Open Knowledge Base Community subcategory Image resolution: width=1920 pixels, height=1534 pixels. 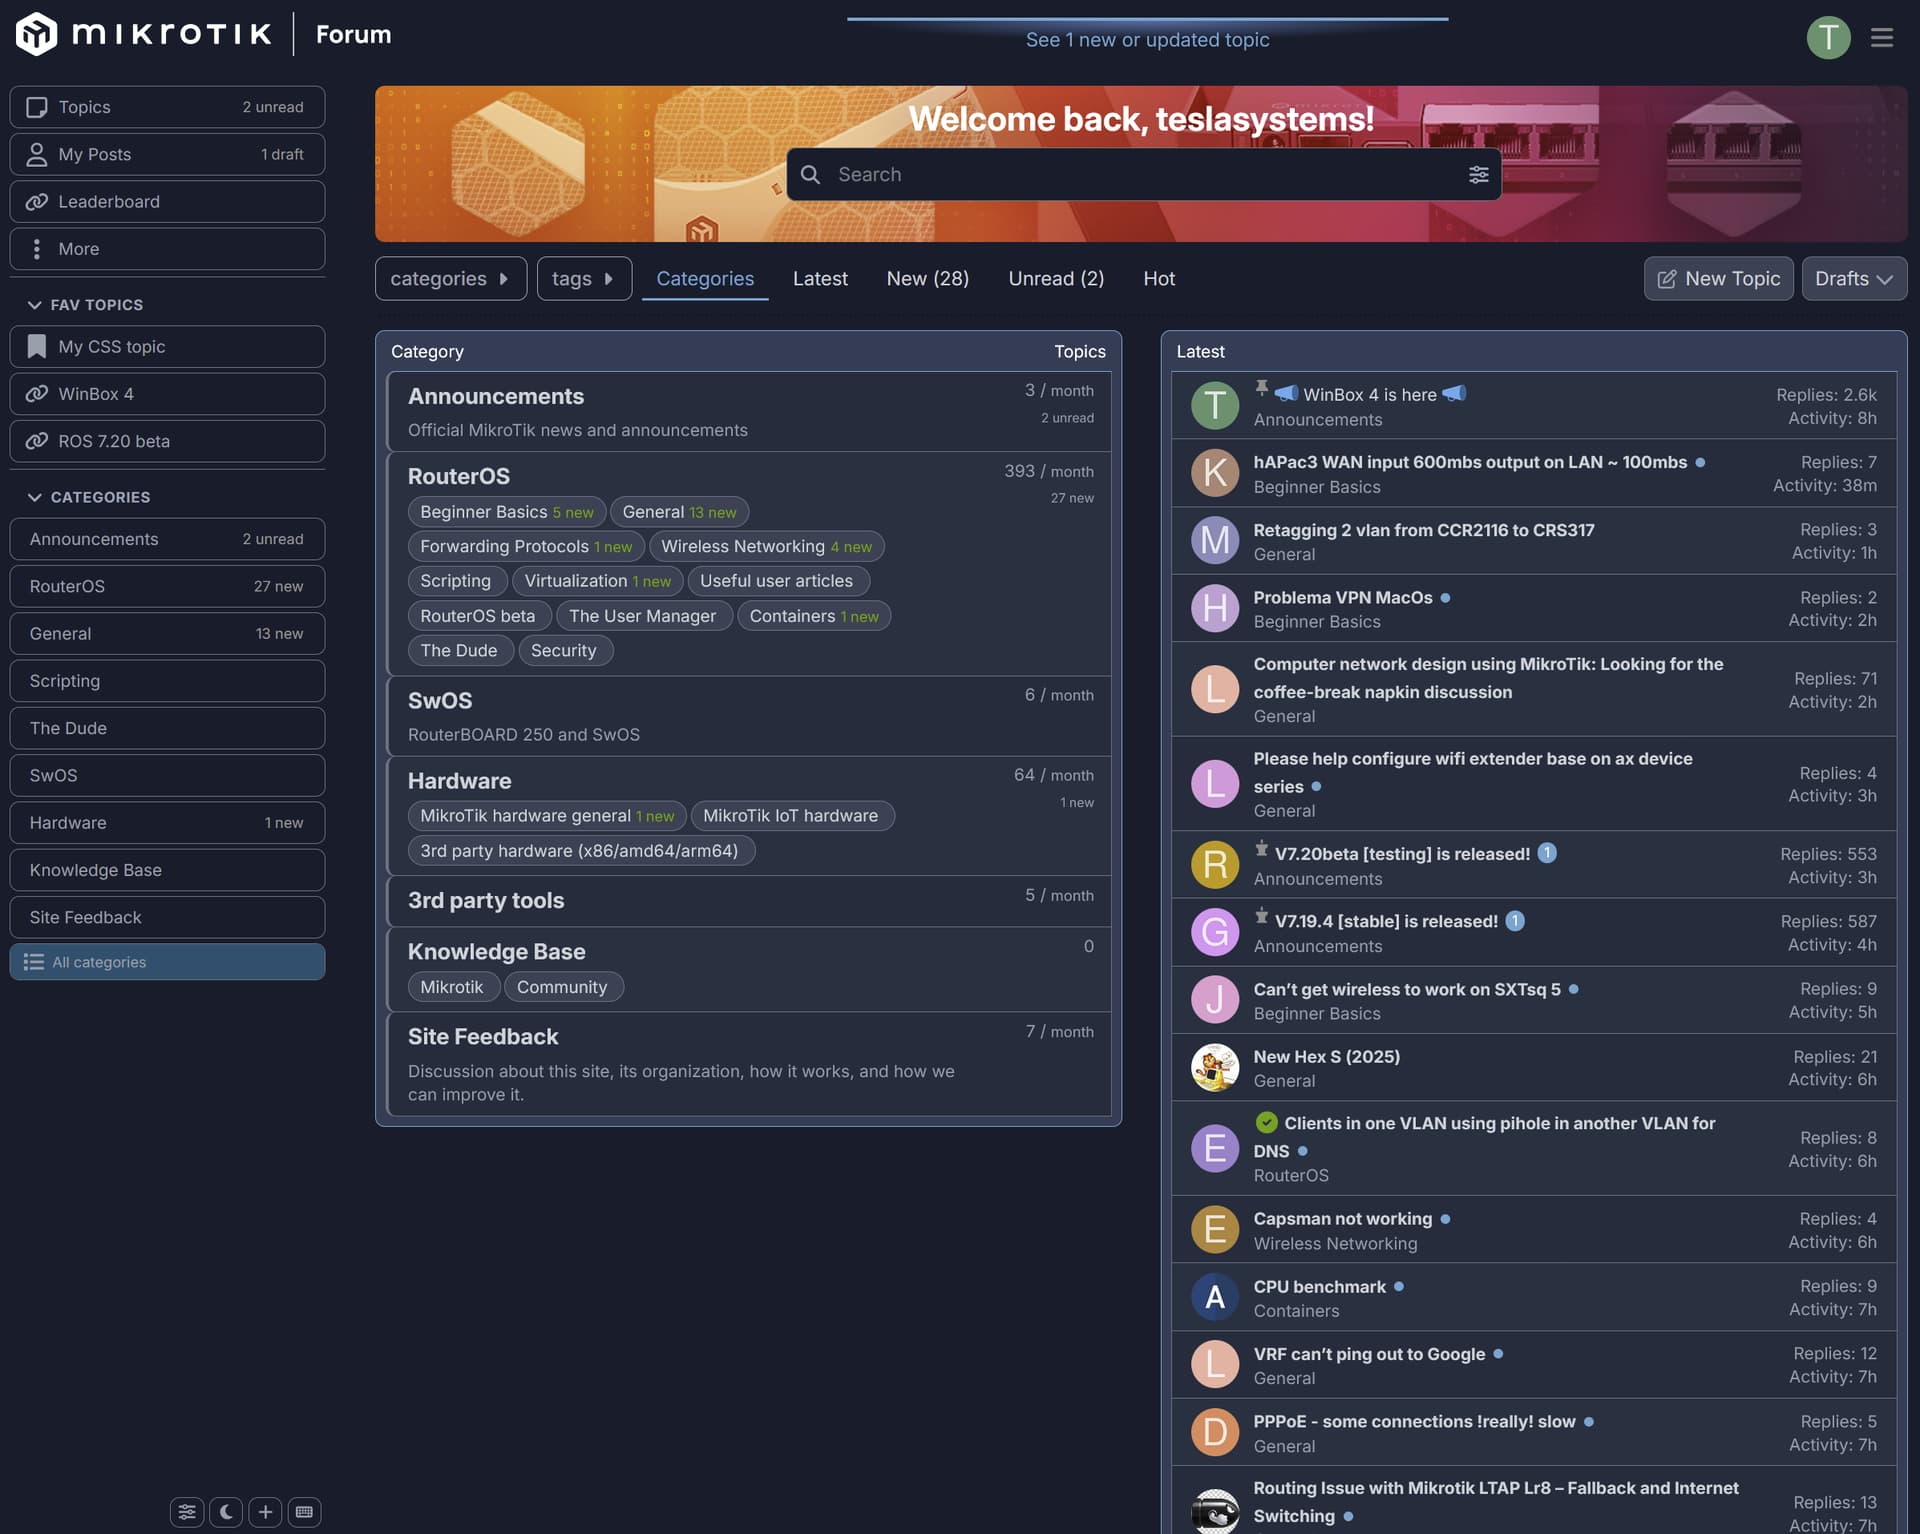[562, 986]
